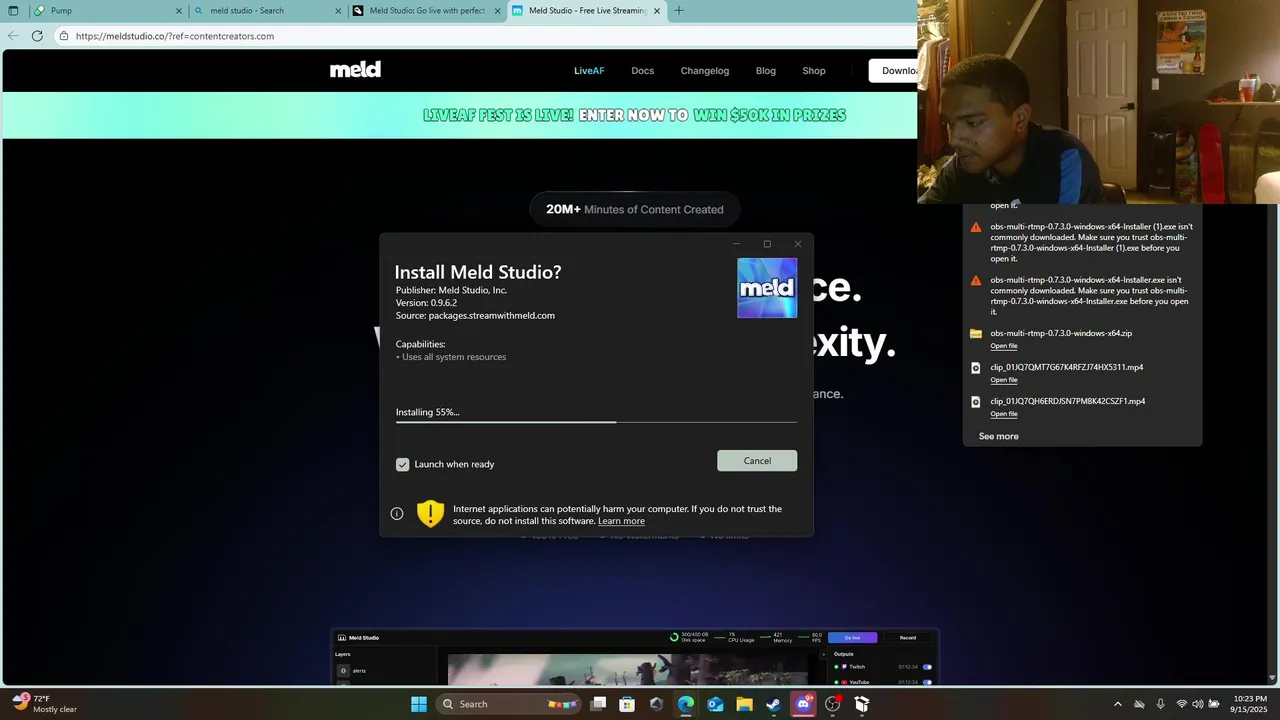Click Meld Studio app preview screenshot on page

coord(635,657)
